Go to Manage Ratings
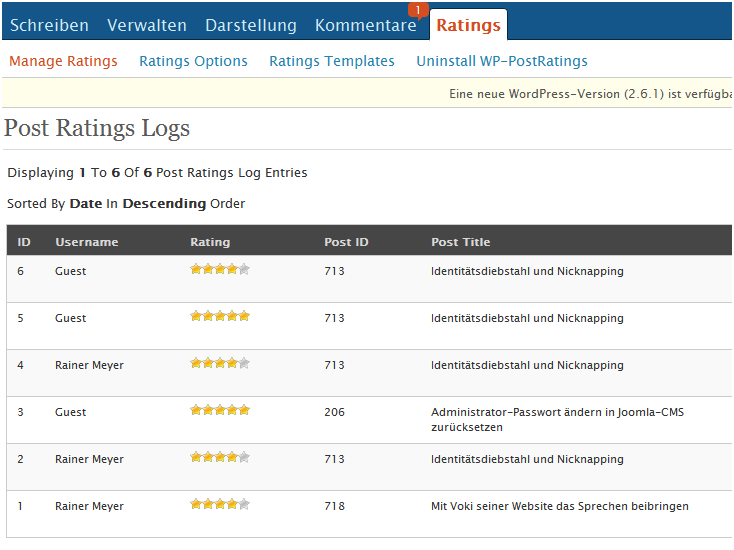Screen dimensions: 734x550 click(63, 61)
